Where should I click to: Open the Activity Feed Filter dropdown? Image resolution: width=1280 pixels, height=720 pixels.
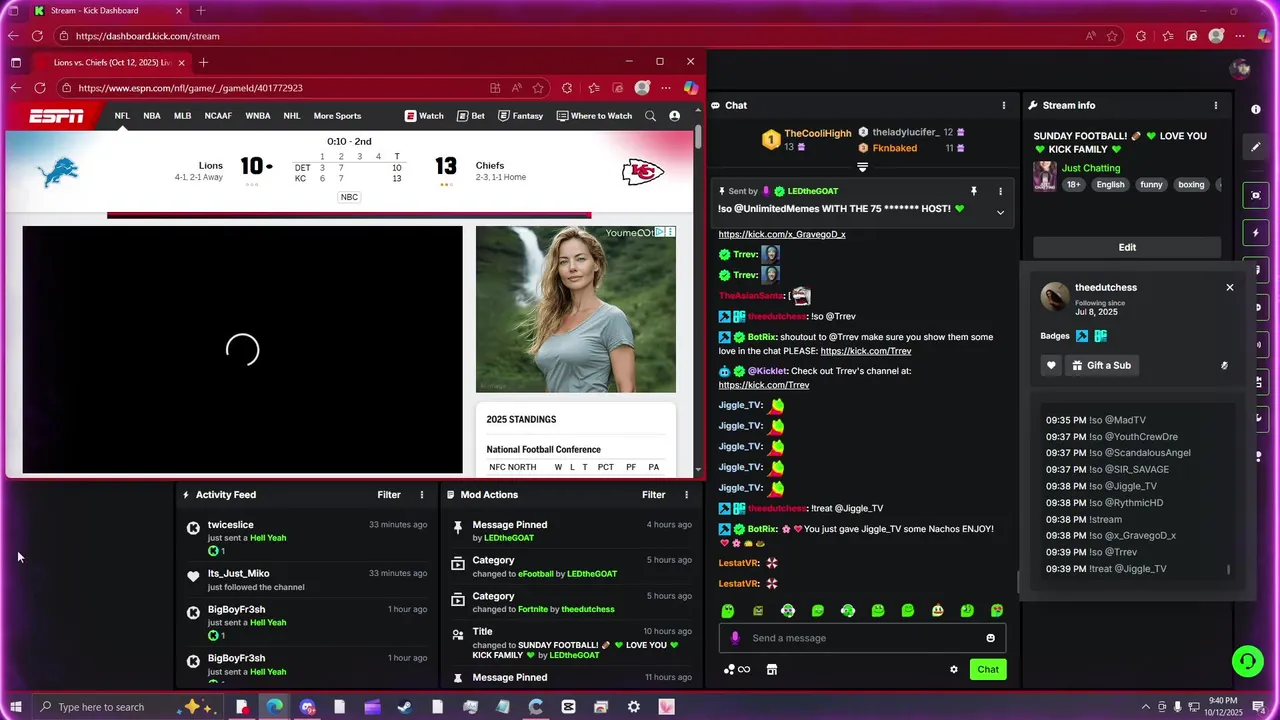pyautogui.click(x=389, y=495)
